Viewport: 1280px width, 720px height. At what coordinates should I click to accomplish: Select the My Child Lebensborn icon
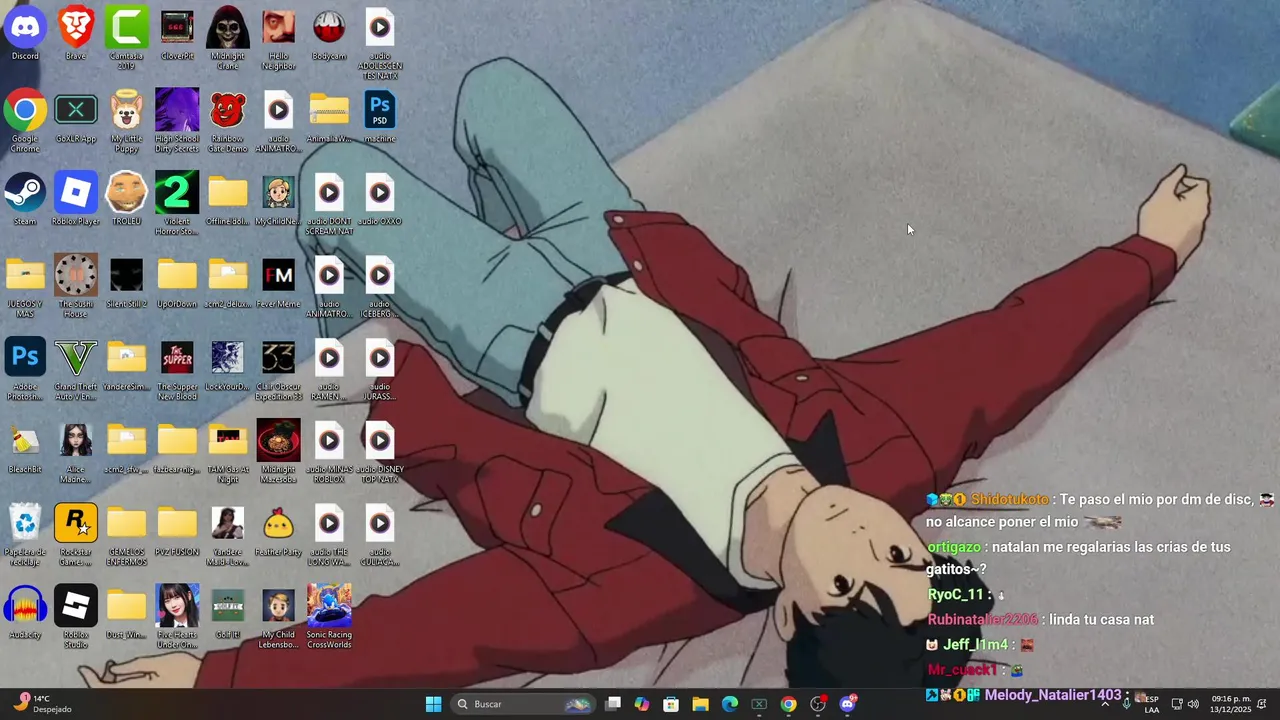tap(278, 617)
